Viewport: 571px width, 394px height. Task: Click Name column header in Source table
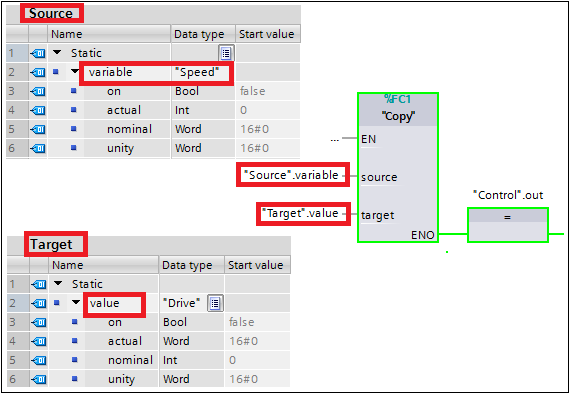pyautogui.click(x=109, y=34)
